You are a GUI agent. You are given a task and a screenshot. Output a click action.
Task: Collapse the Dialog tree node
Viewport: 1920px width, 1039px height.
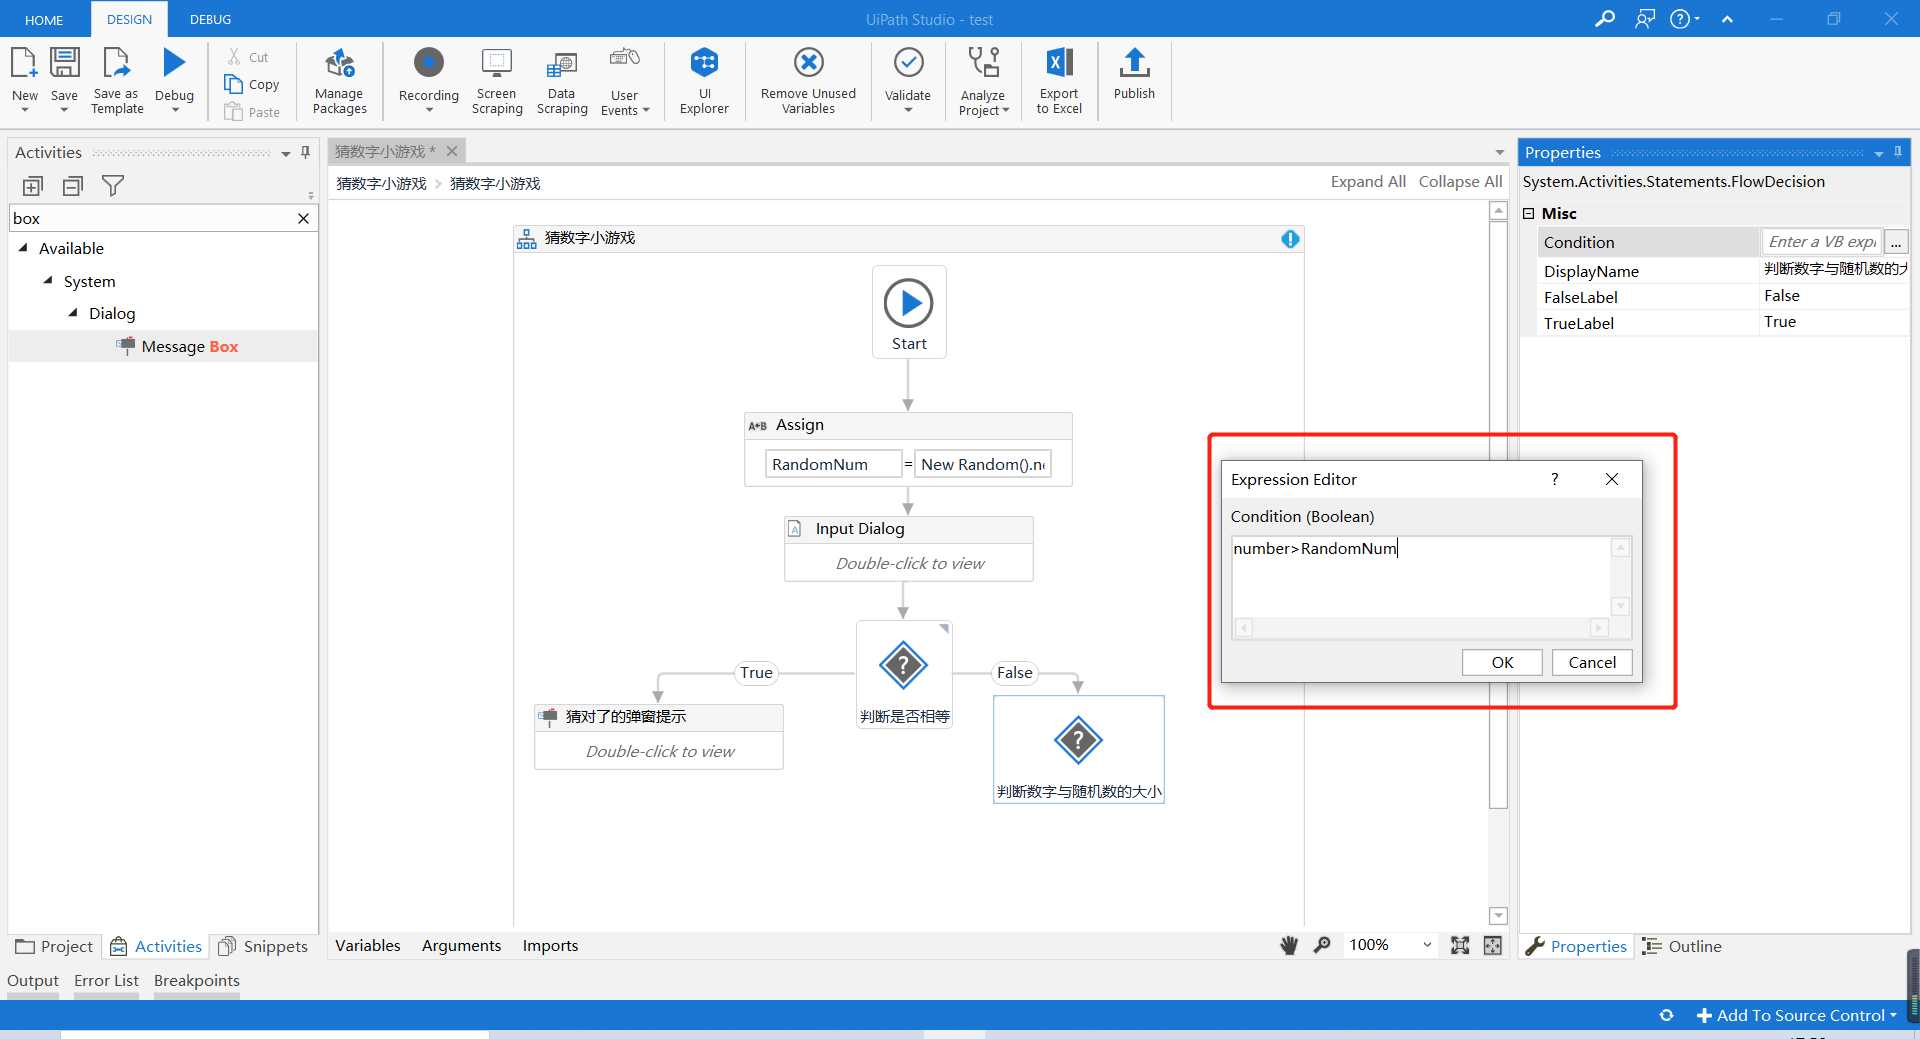[73, 313]
